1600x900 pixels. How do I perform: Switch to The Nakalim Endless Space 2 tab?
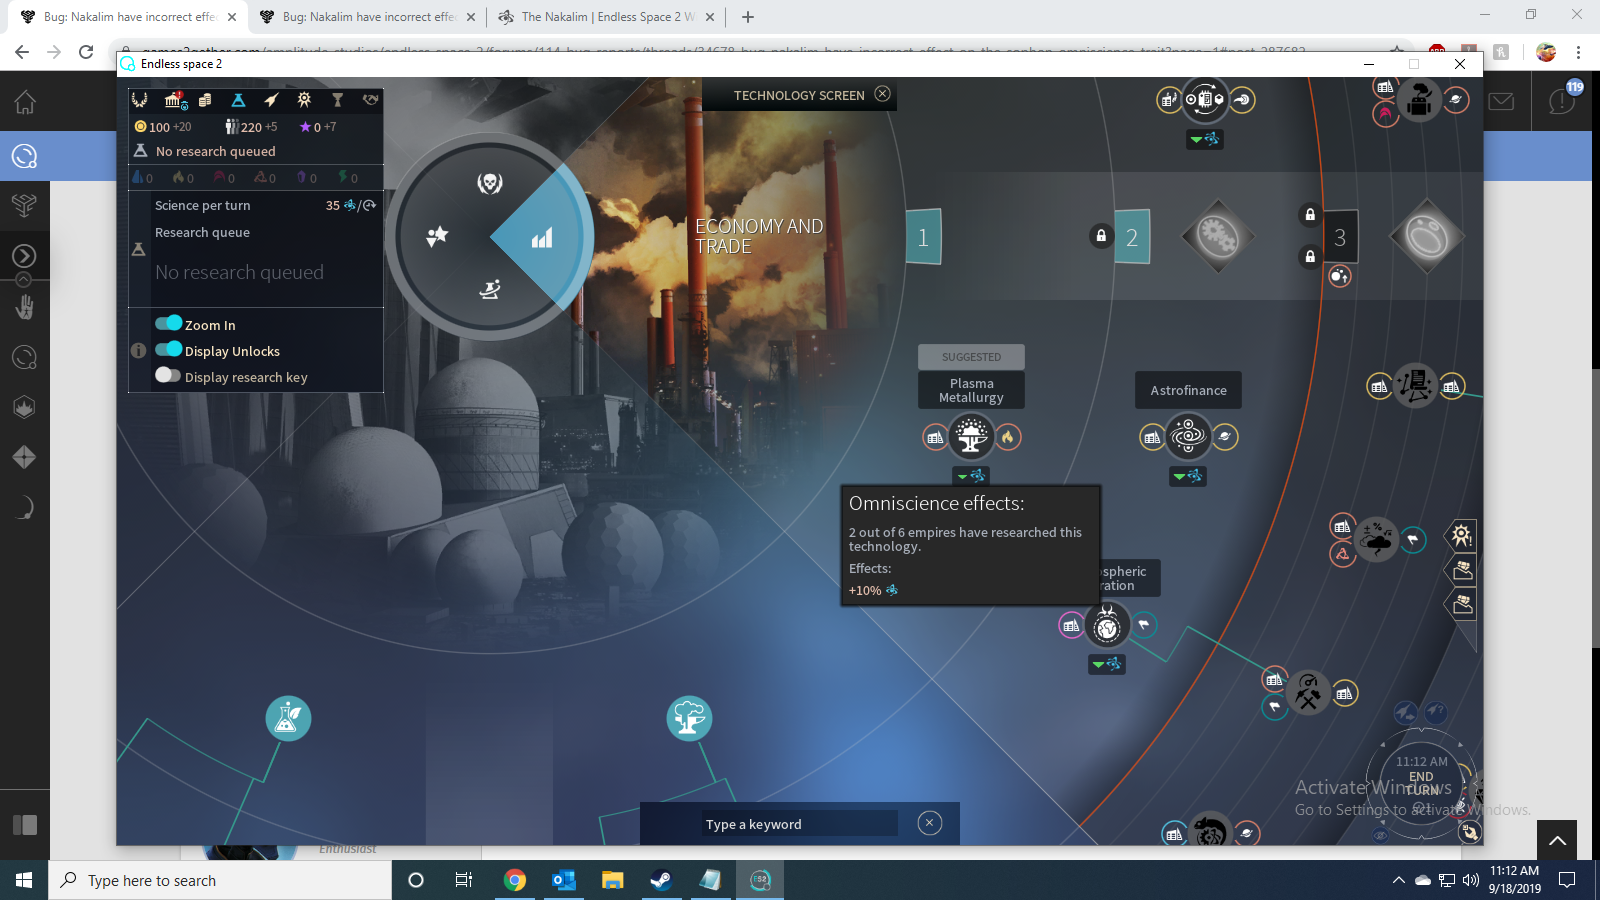coord(607,17)
